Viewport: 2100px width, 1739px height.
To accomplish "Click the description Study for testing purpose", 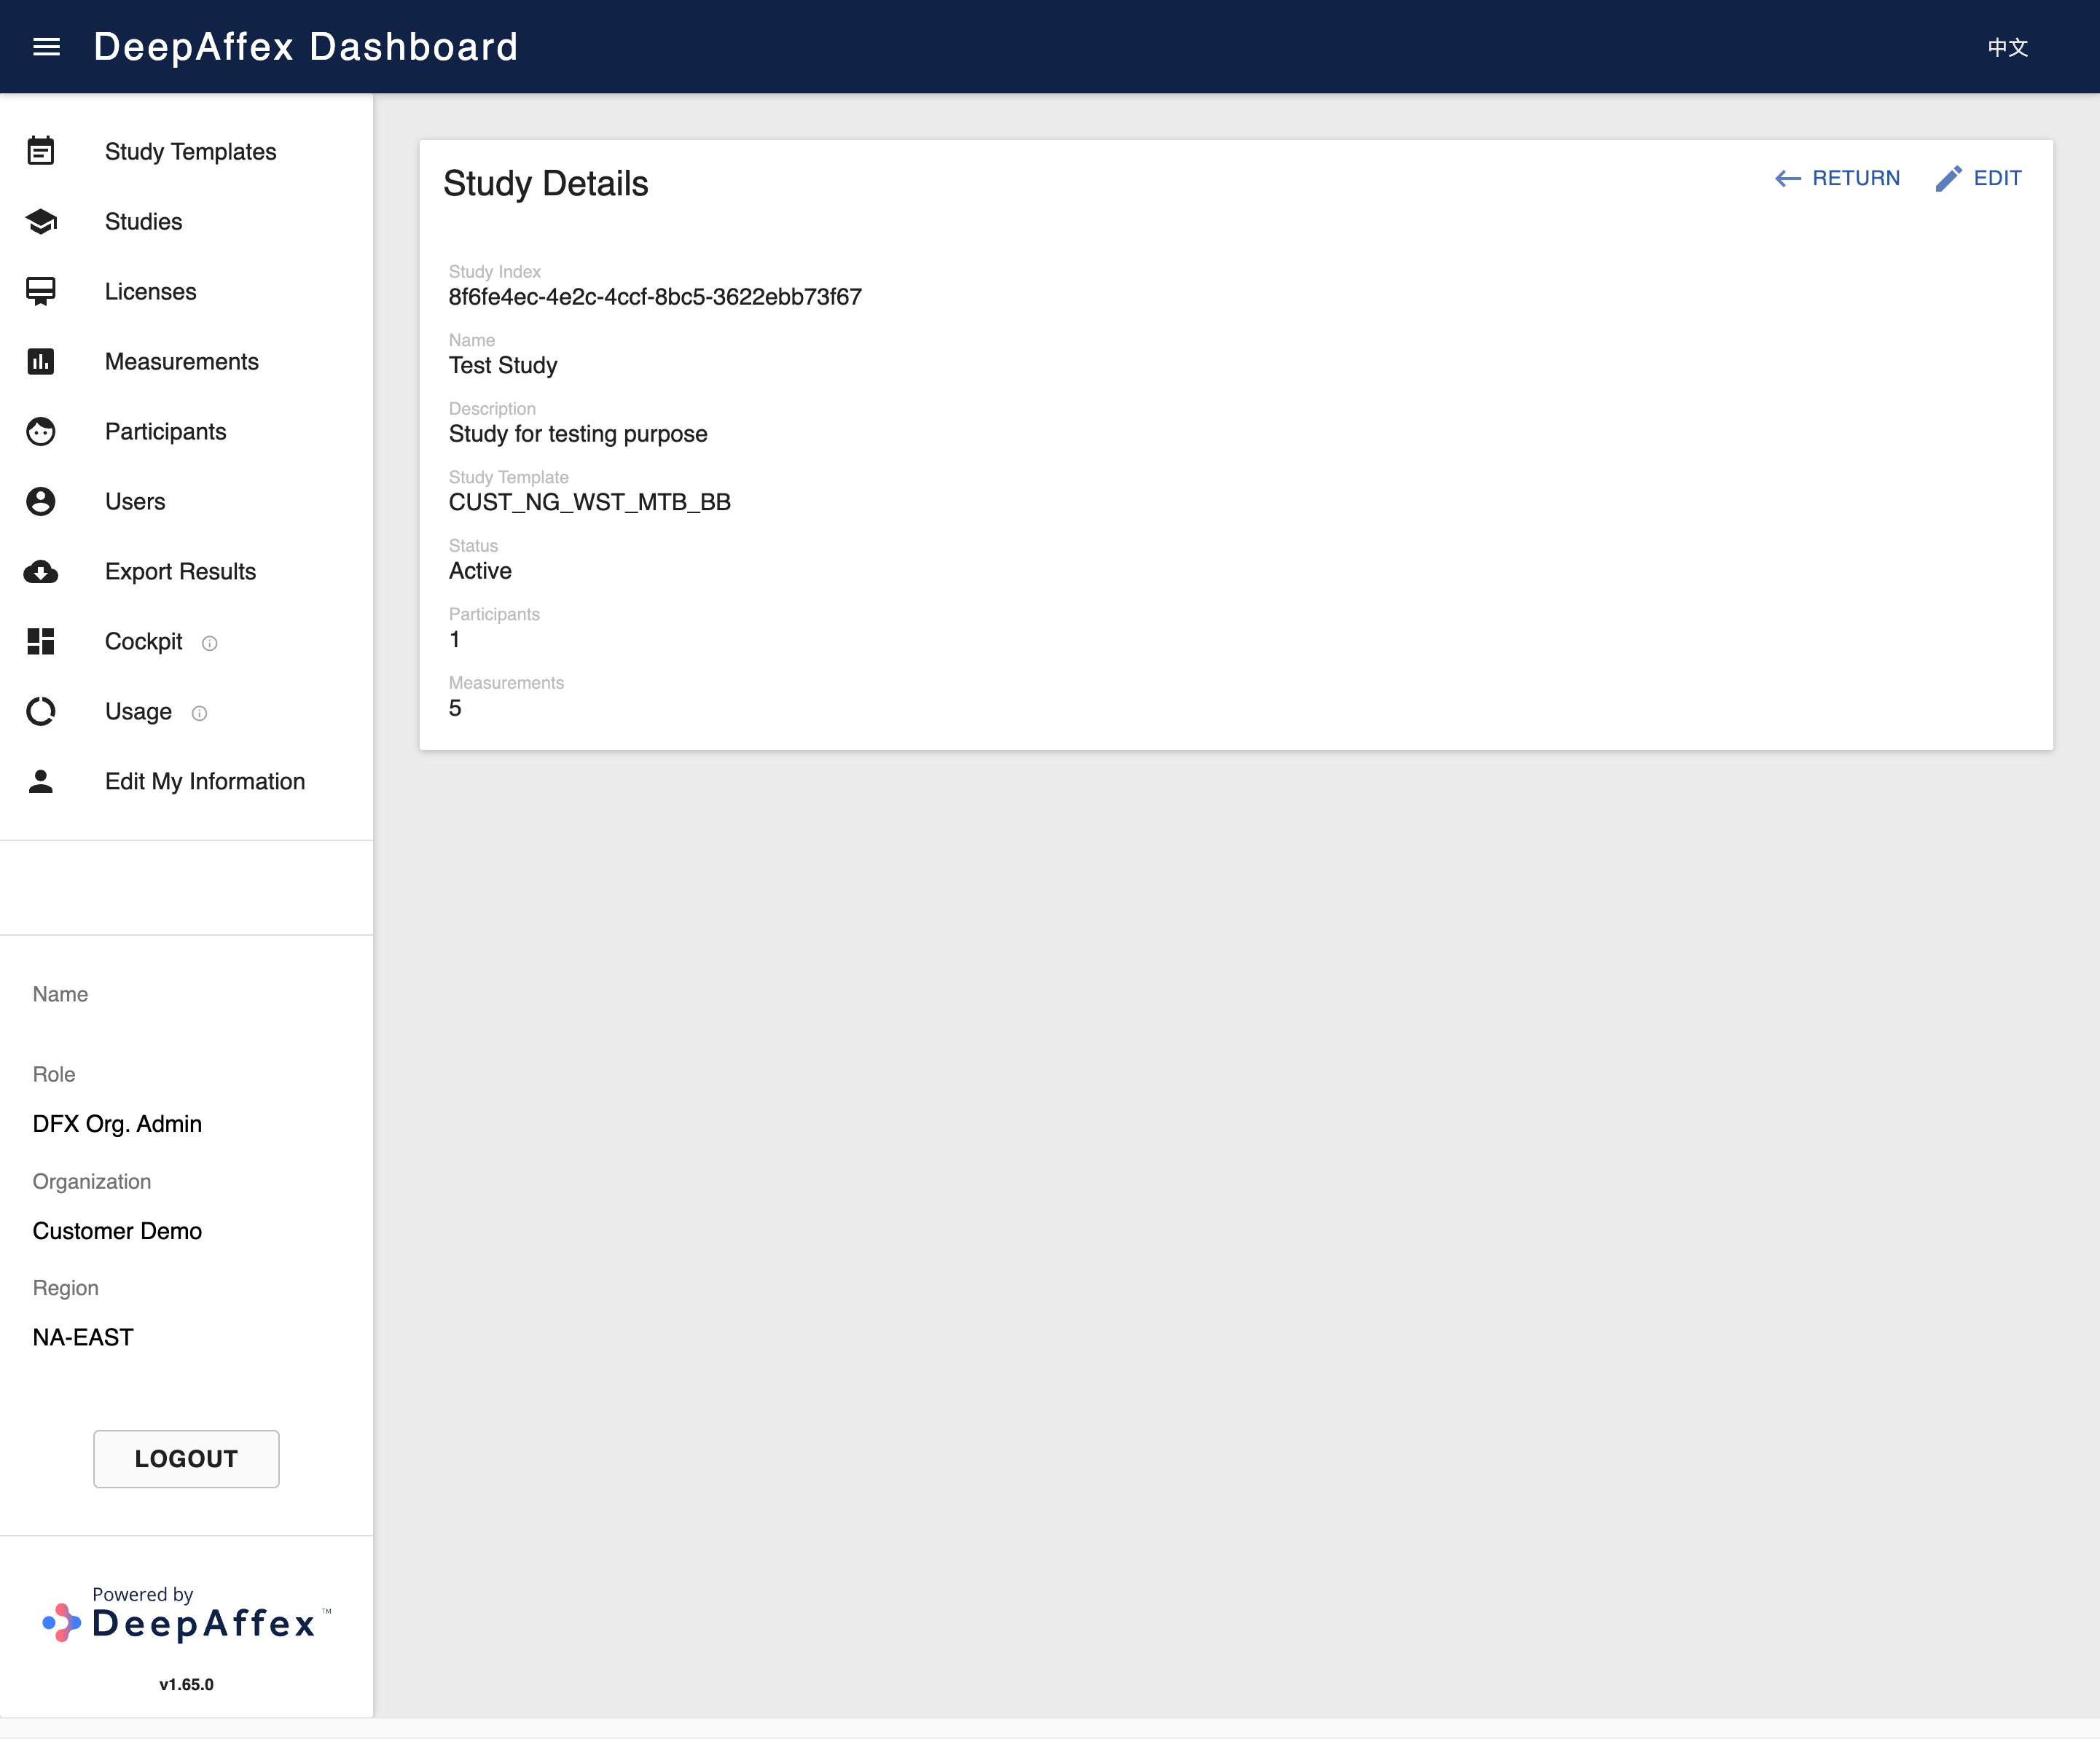I will pyautogui.click(x=578, y=434).
